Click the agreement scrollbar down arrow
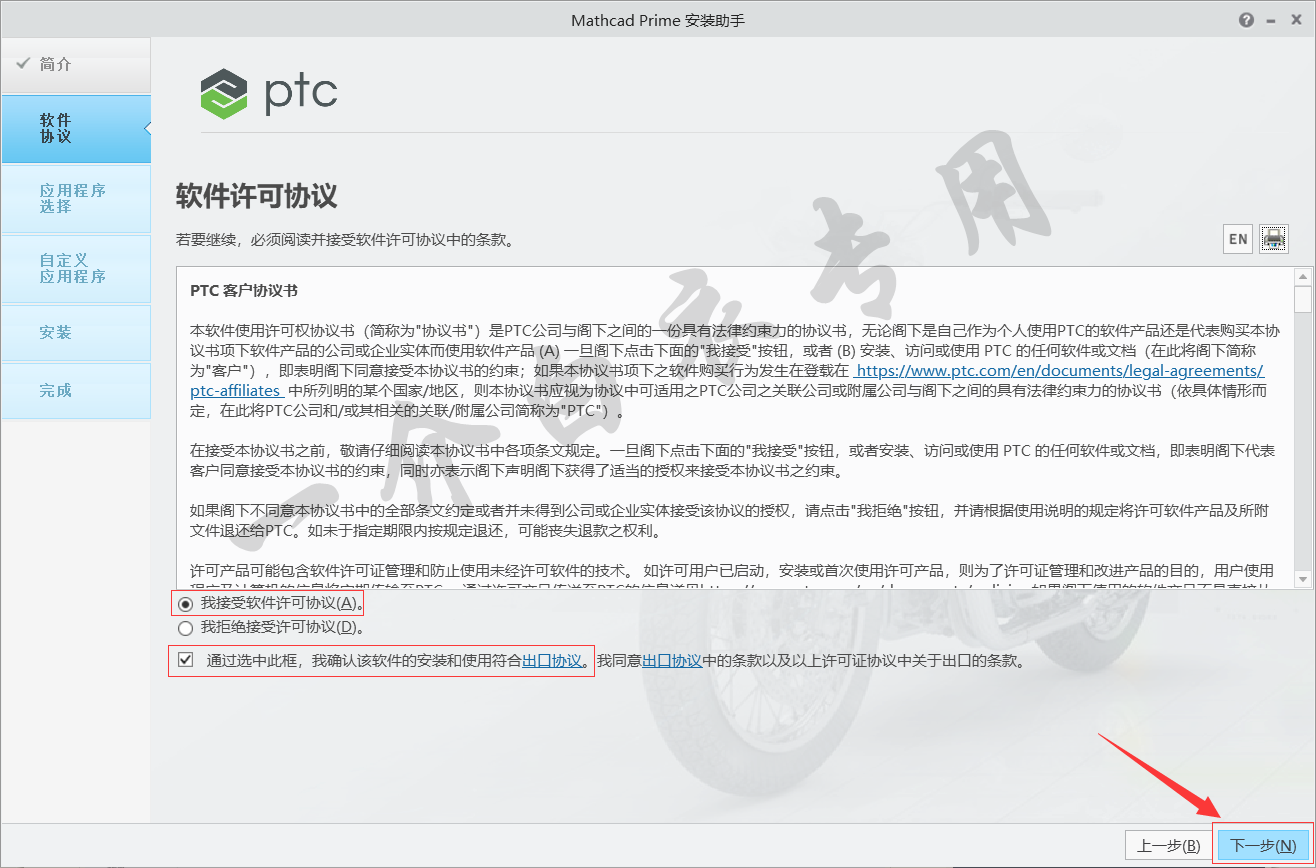 (1302, 579)
